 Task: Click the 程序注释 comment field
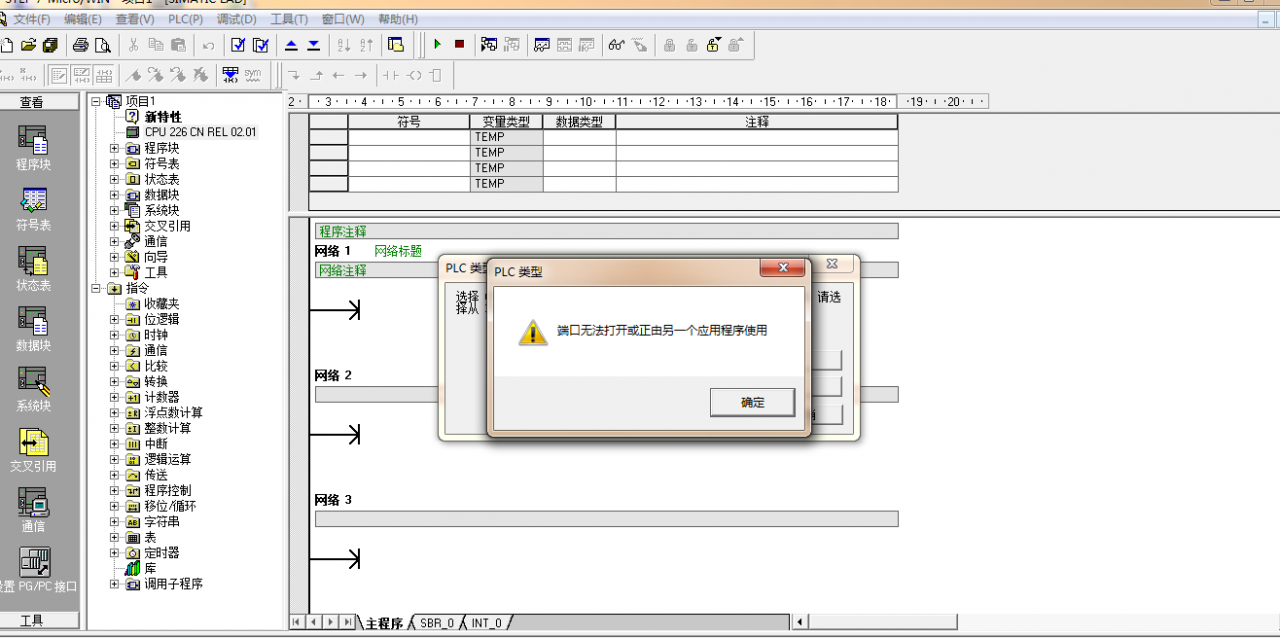pyautogui.click(x=607, y=231)
